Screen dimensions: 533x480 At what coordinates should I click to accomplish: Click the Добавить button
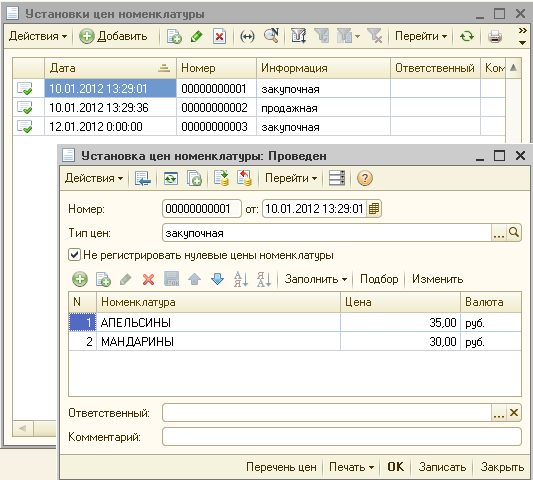click(113, 36)
